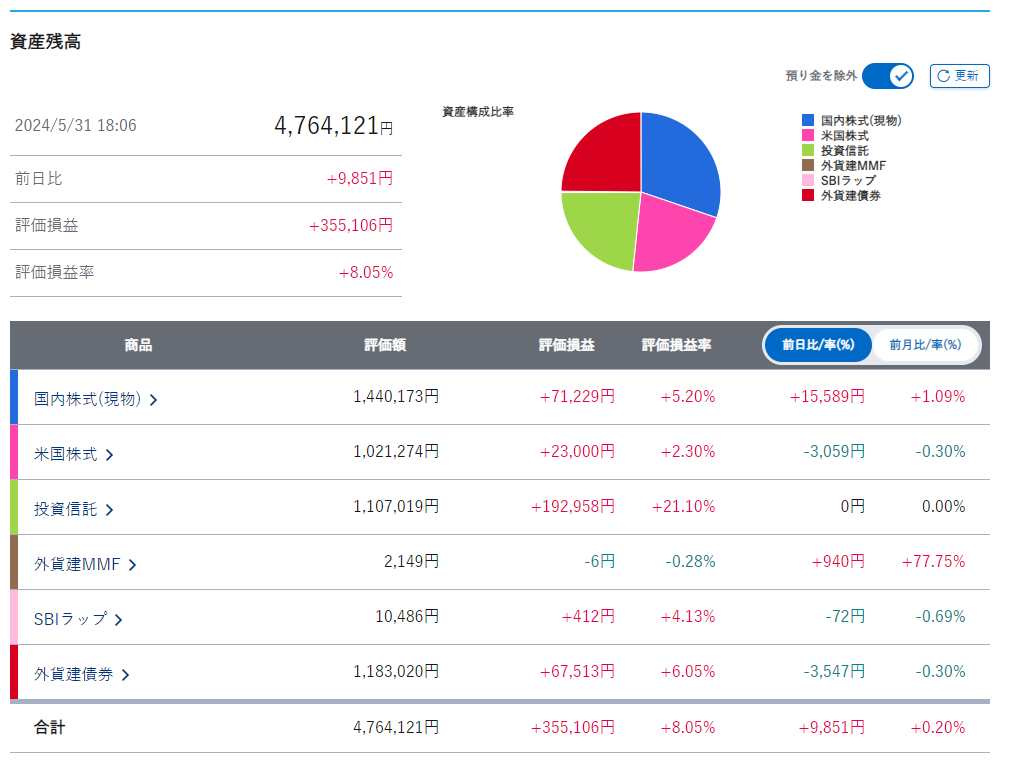Click the 評価損益率 column header
This screenshot has width=1011, height=770.
676,345
